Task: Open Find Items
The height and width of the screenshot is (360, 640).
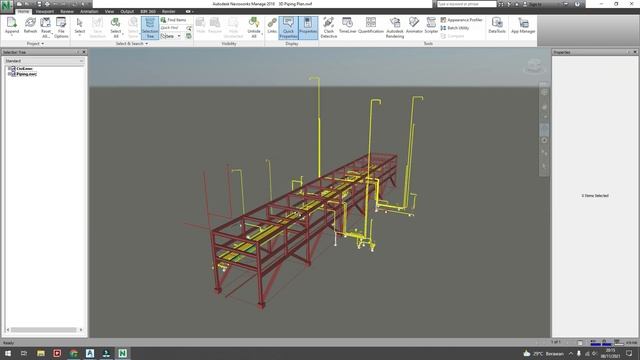Action: point(173,20)
